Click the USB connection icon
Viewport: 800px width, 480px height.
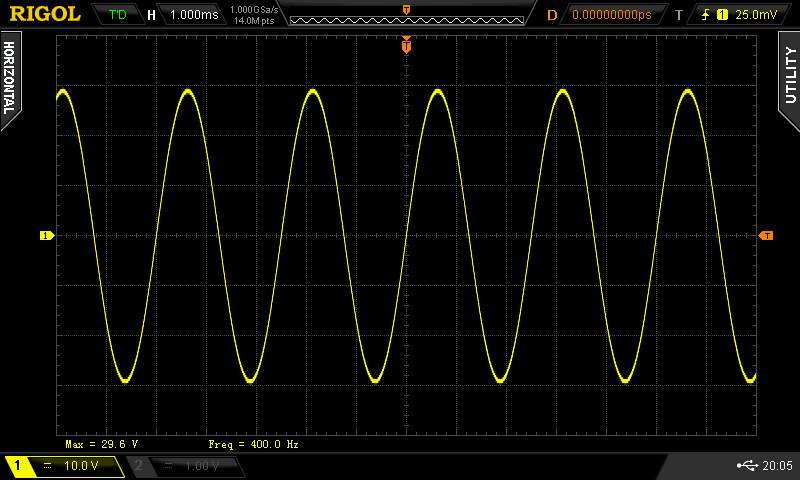(747, 465)
